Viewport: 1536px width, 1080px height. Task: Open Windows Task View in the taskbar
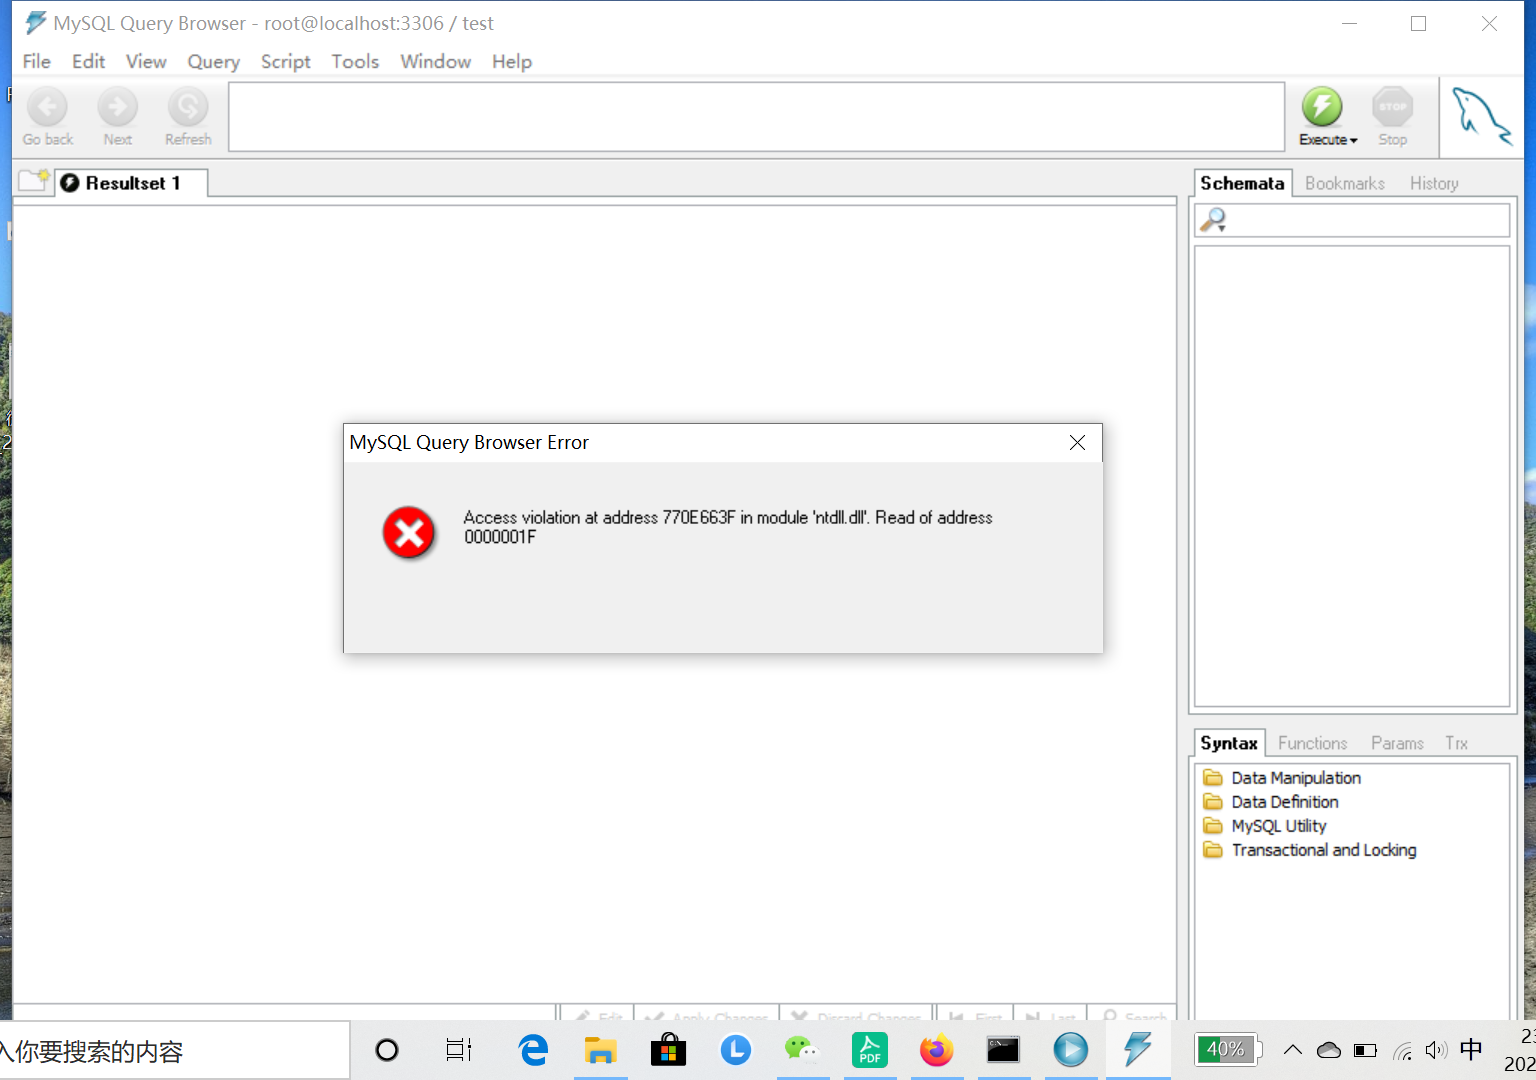click(458, 1050)
